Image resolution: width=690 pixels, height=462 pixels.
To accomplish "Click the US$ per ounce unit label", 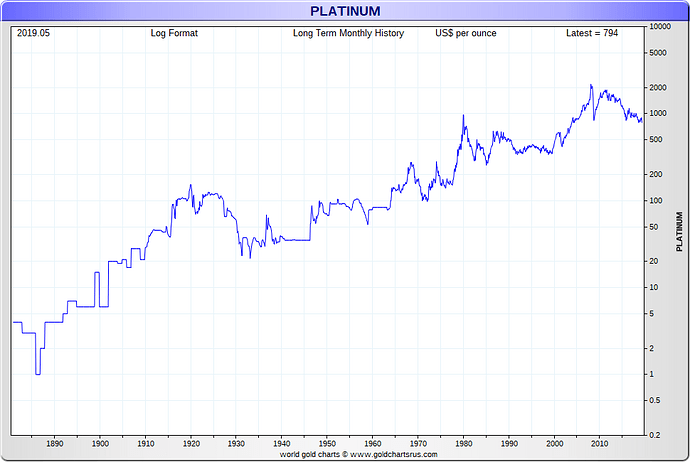I will (466, 33).
